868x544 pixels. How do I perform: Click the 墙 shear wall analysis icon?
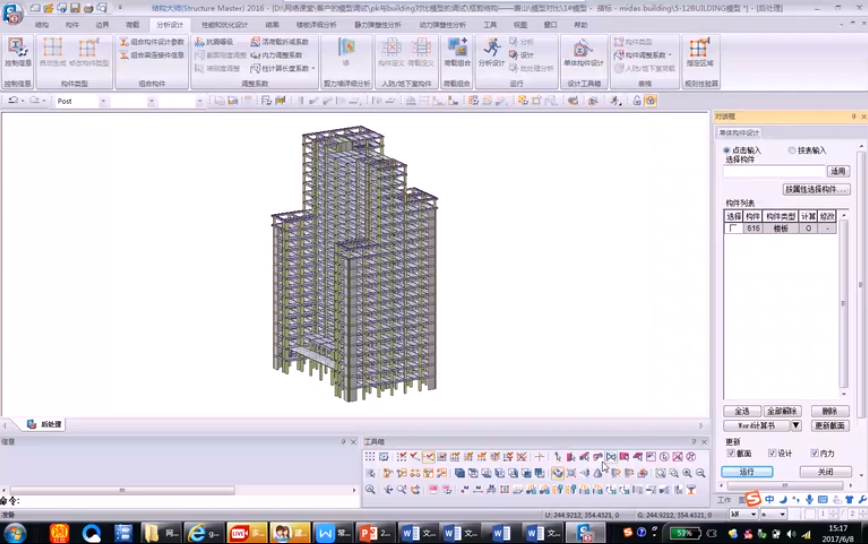[347, 53]
